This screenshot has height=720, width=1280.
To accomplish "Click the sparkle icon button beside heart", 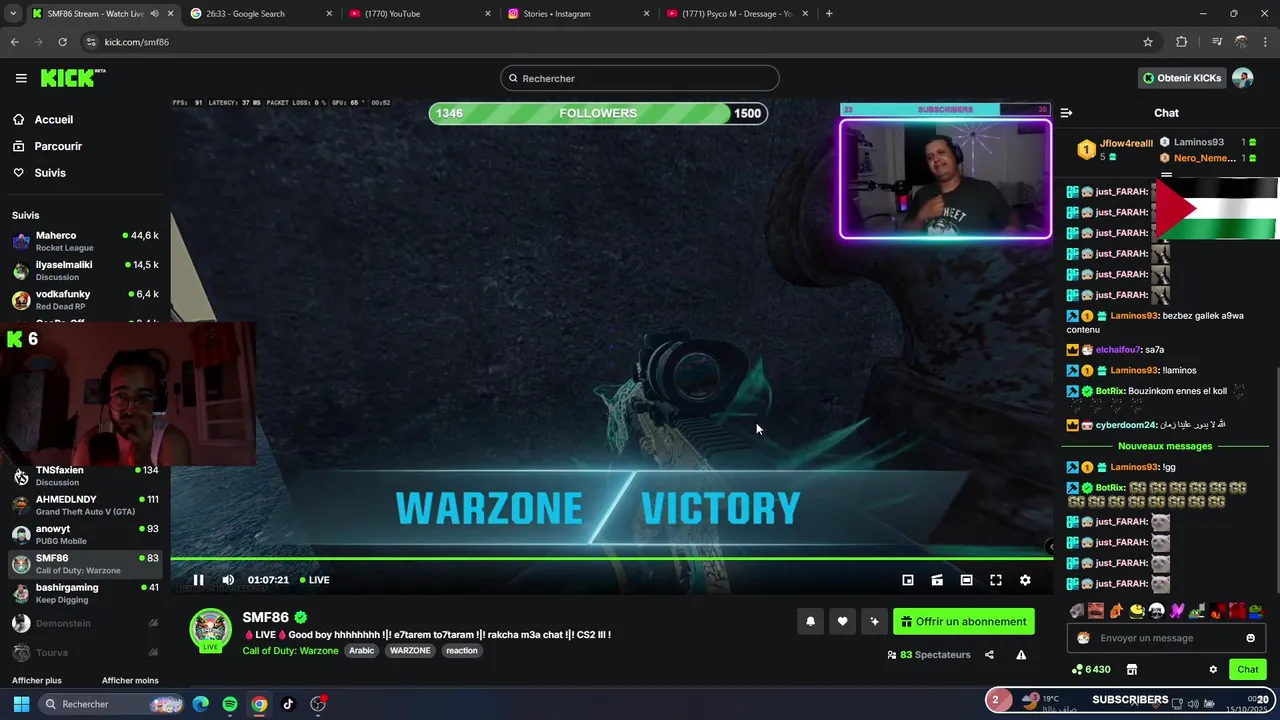I will tap(874, 622).
